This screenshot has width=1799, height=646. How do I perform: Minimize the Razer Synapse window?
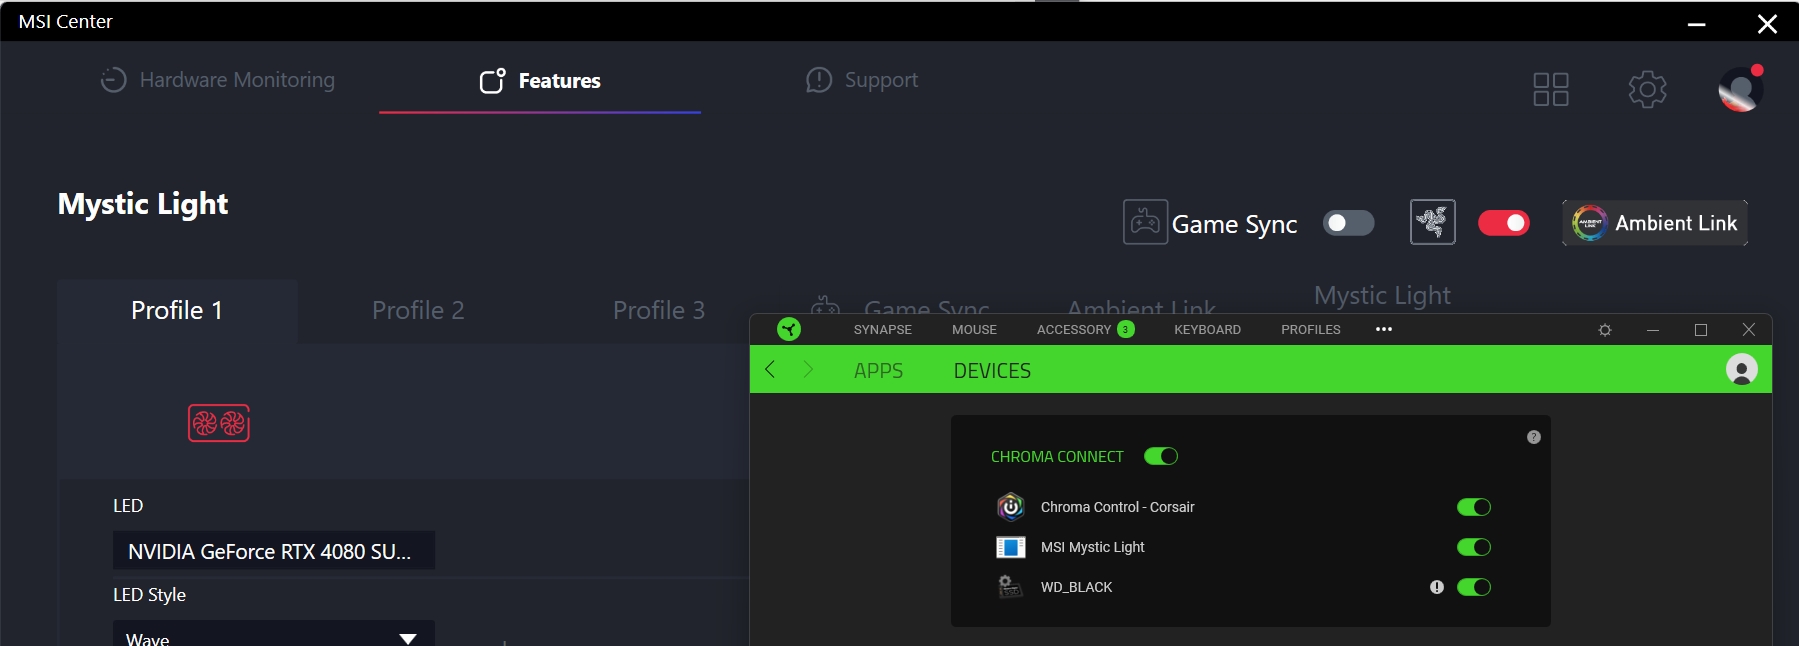pyautogui.click(x=1653, y=330)
